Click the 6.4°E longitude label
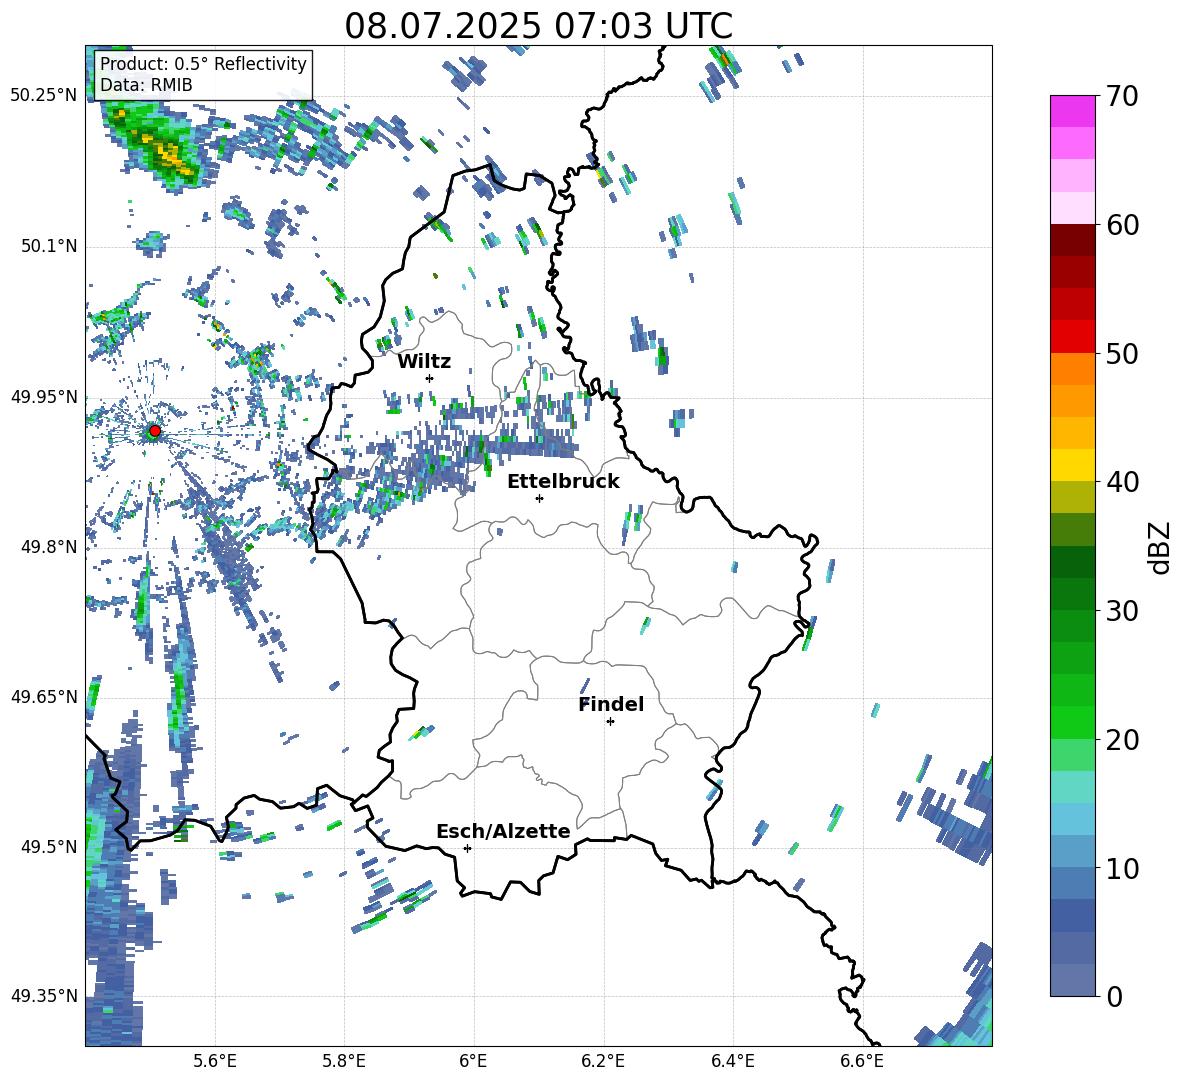The width and height of the screenshot is (1184, 1081). 732,1062
